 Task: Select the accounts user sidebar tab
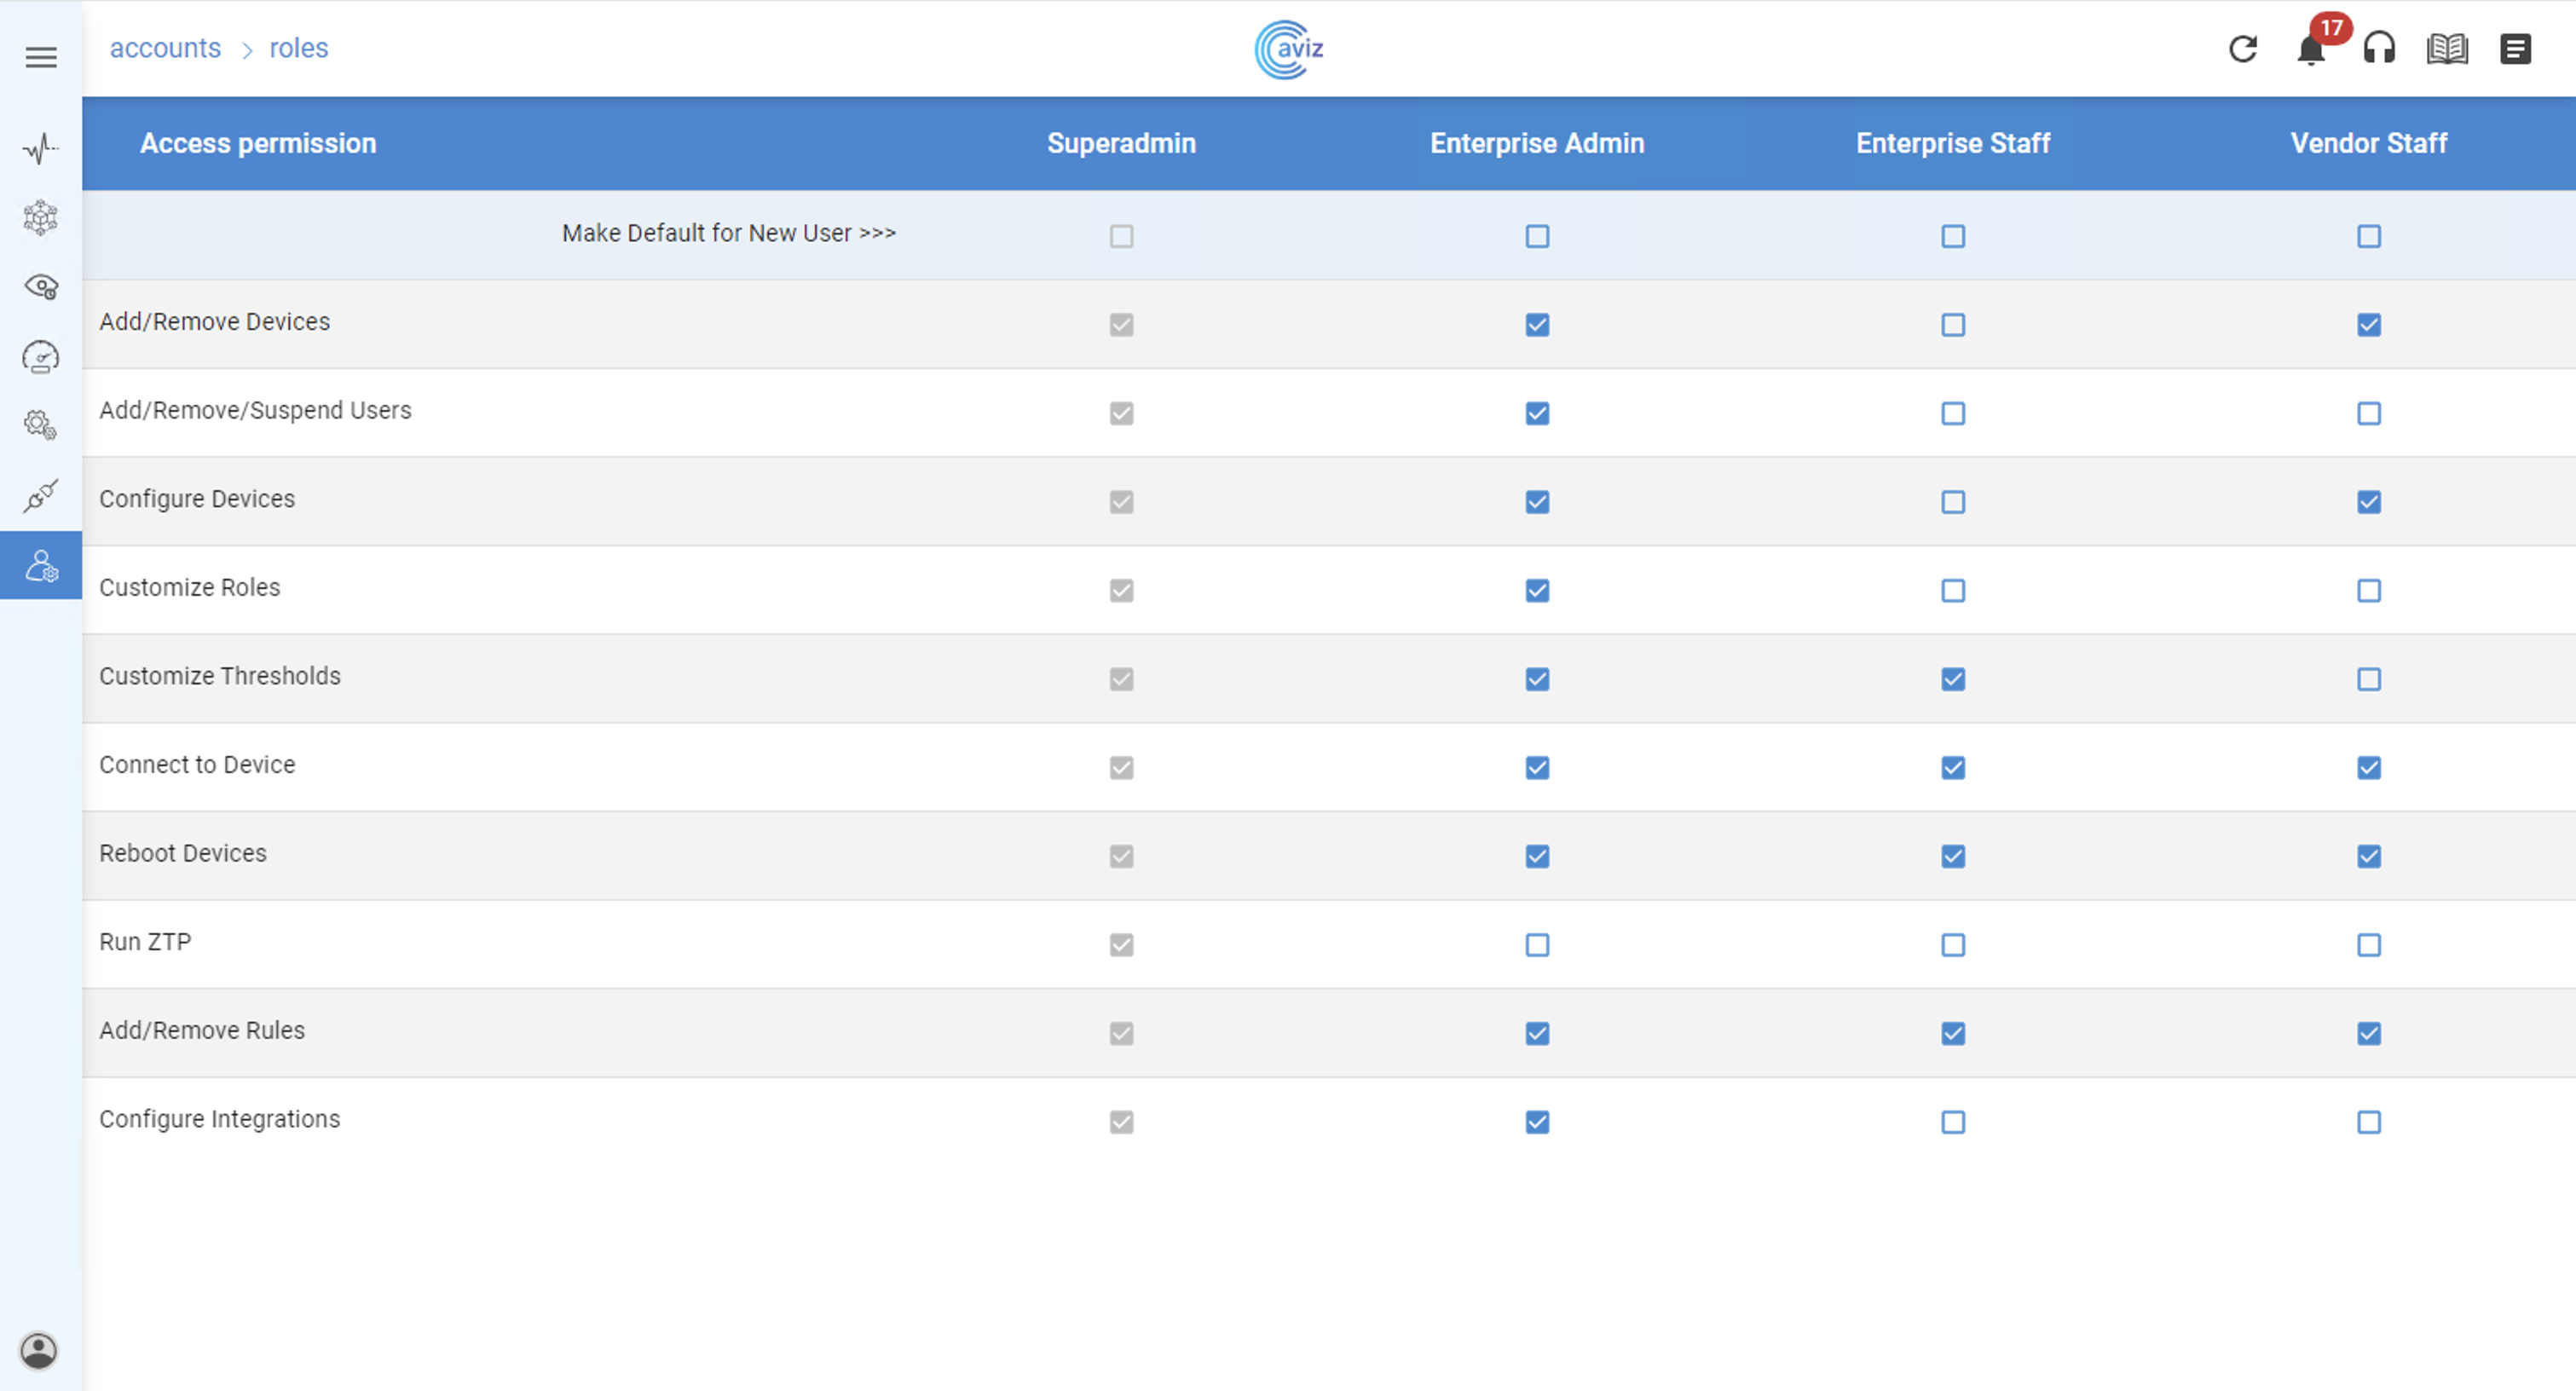click(41, 566)
